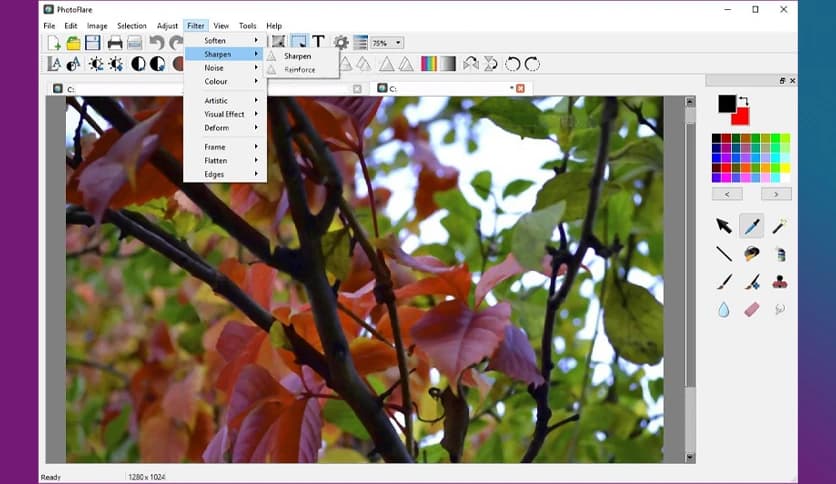Click the red background colour swatch

(741, 117)
